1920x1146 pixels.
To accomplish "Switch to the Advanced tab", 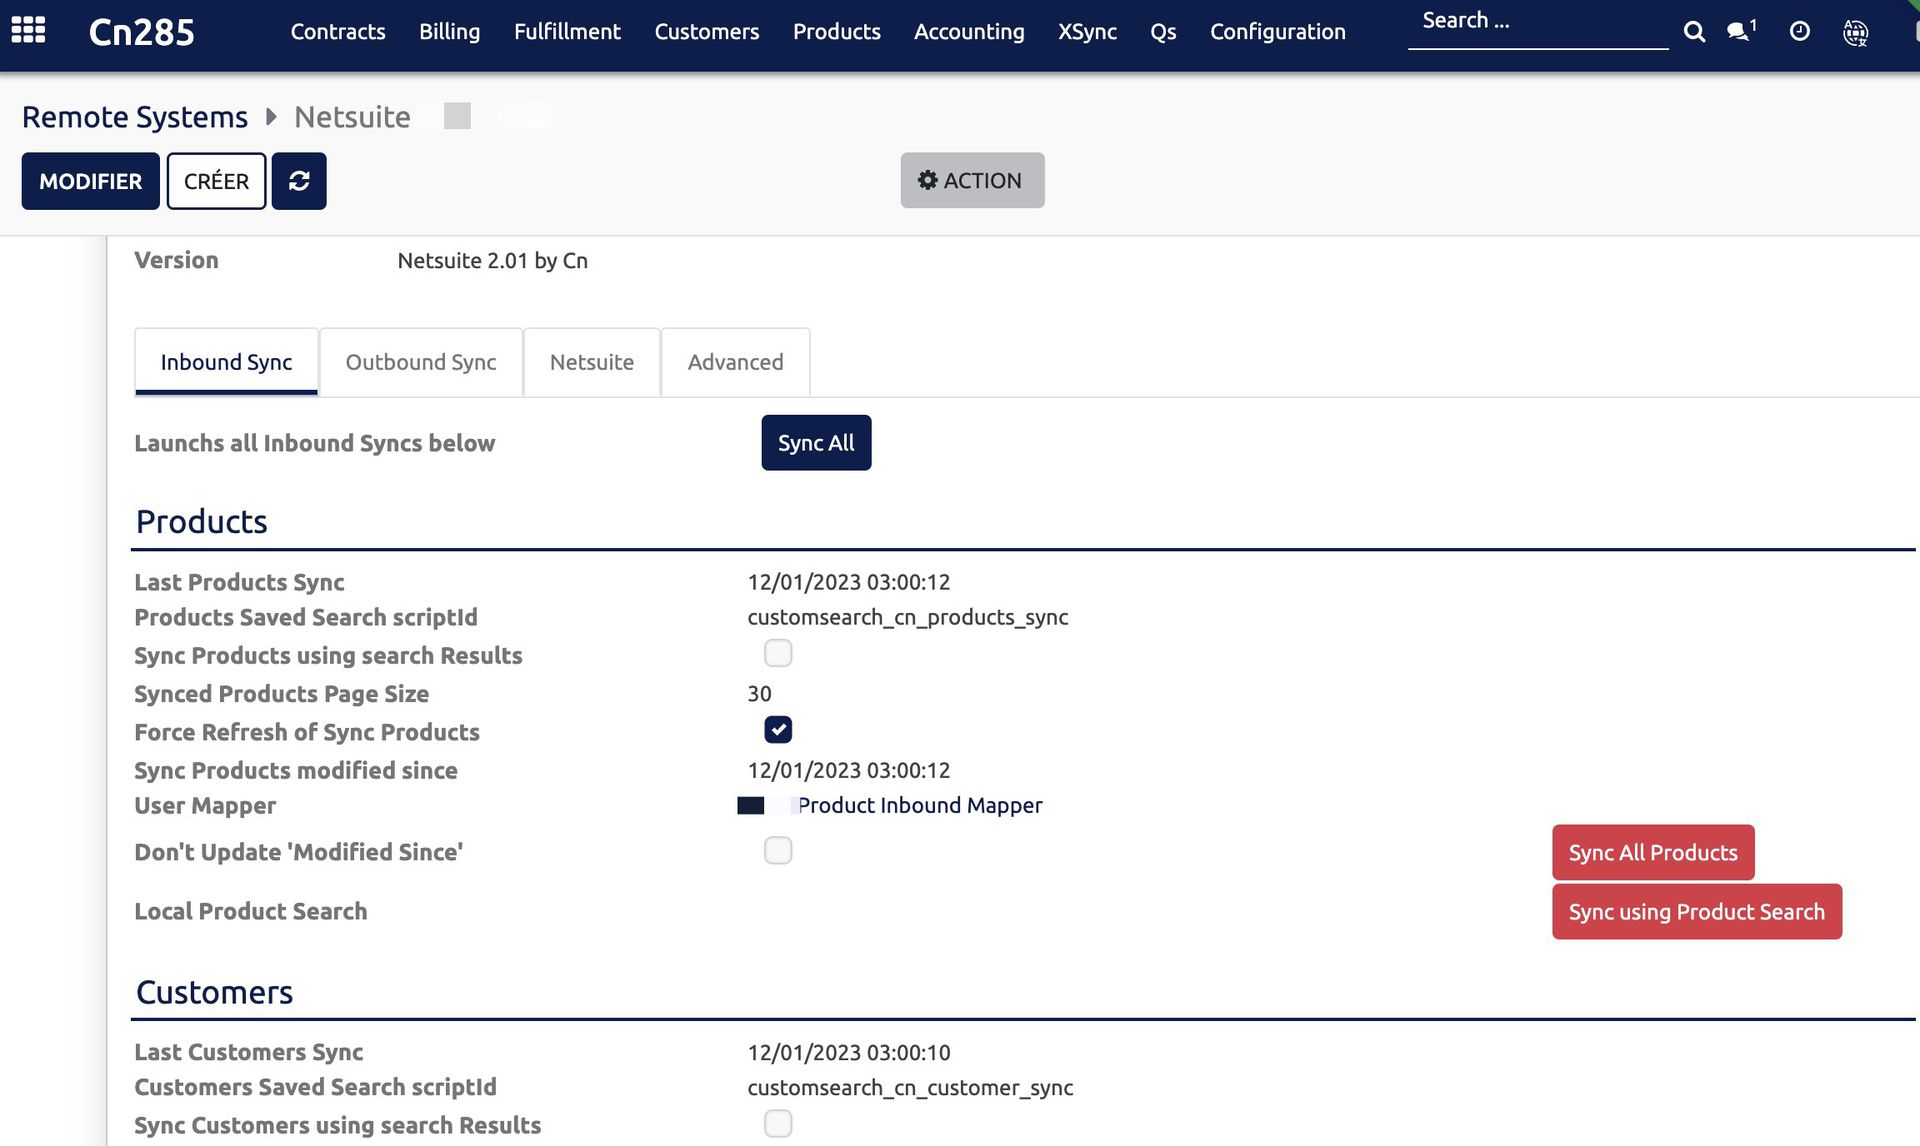I will pos(735,362).
